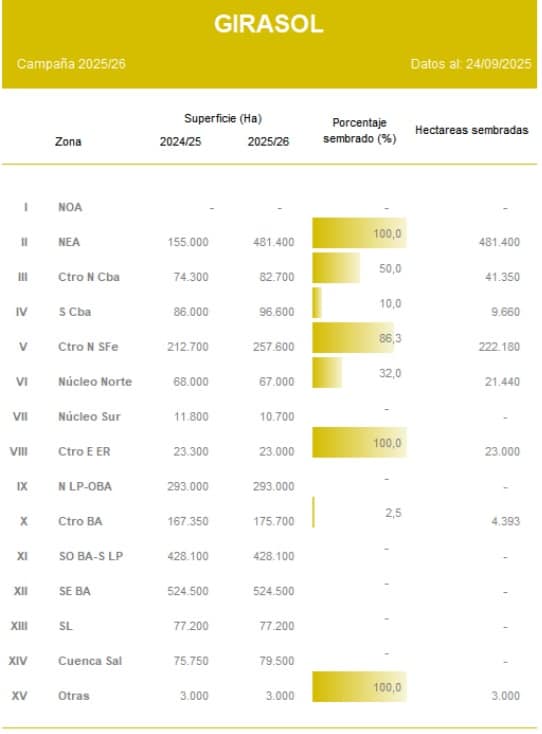Click the 2024/25 column header

coord(181,141)
